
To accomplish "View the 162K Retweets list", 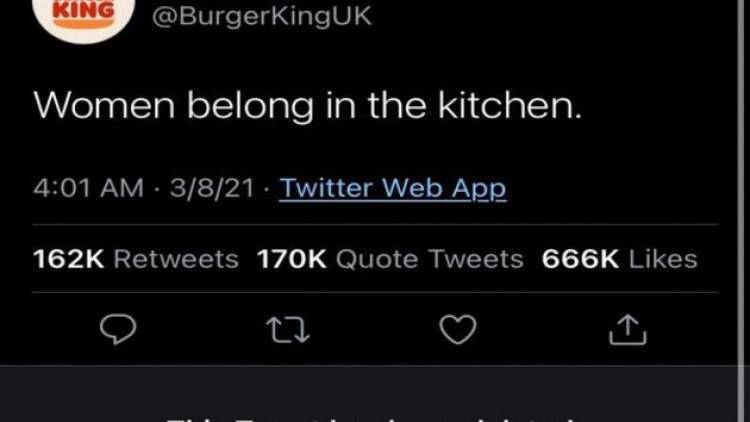I will coord(136,259).
